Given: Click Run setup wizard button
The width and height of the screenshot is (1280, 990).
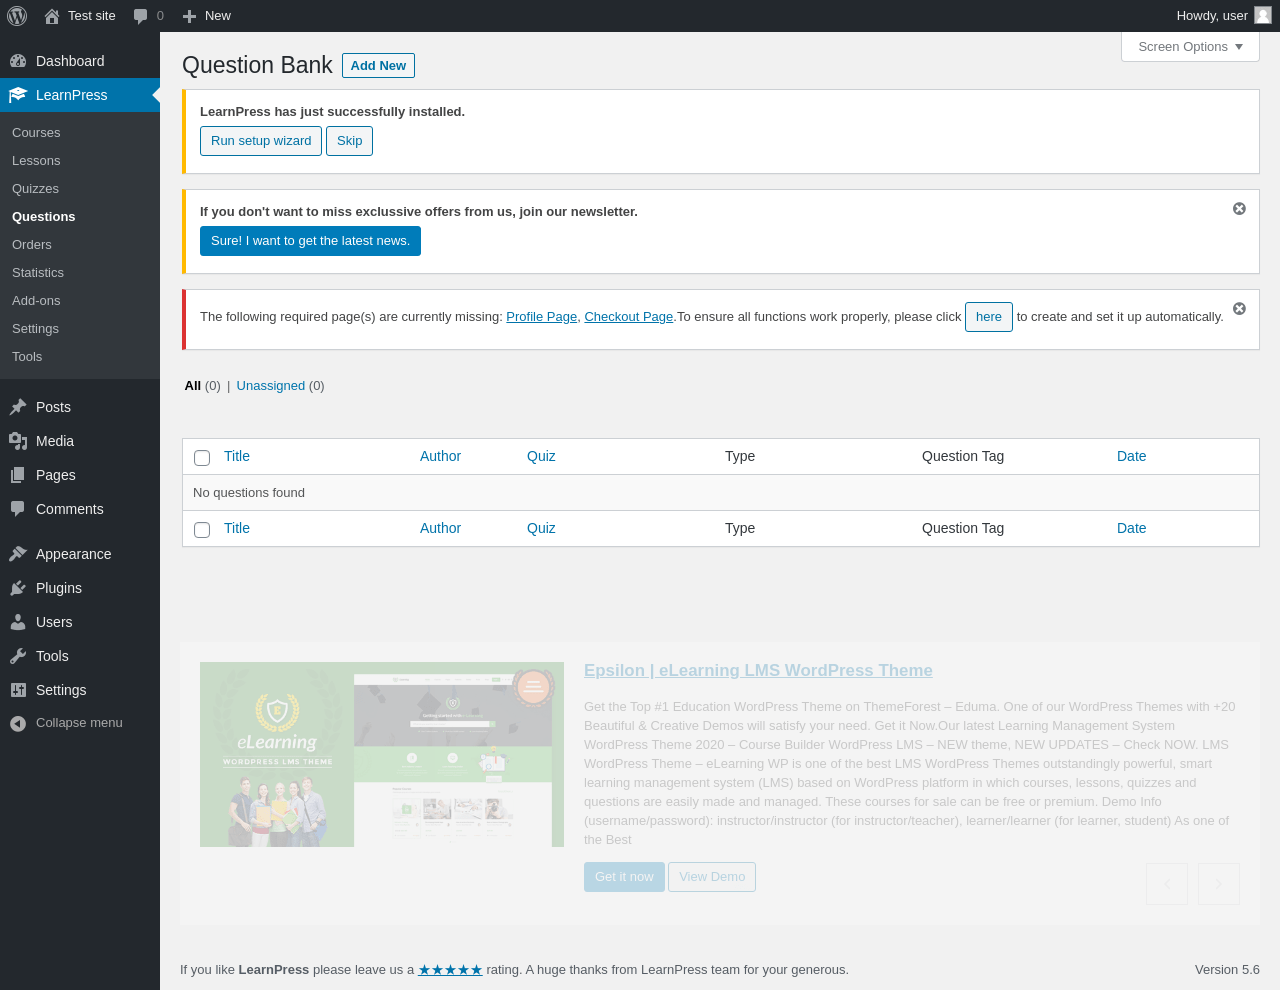Looking at the screenshot, I should tap(261, 141).
